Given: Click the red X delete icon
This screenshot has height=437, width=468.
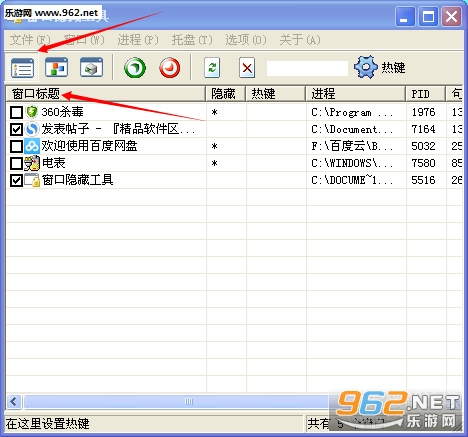Looking at the screenshot, I should 247,68.
